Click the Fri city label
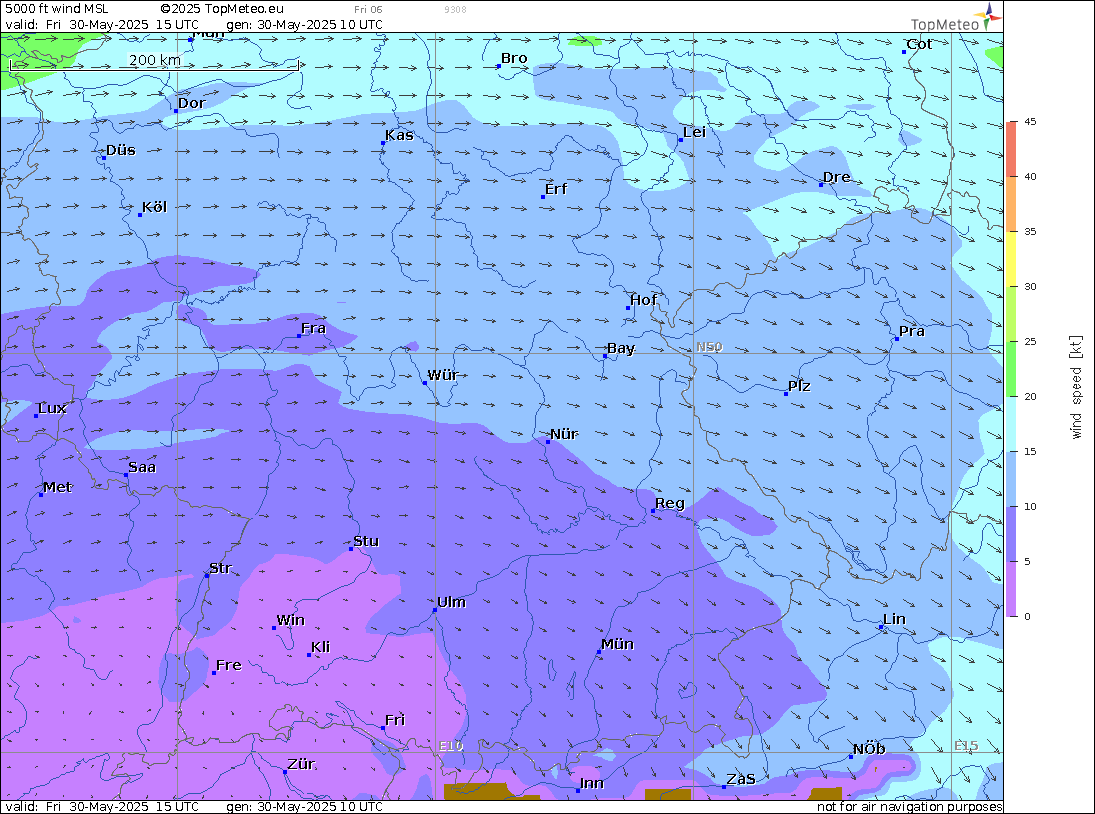 (x=395, y=720)
